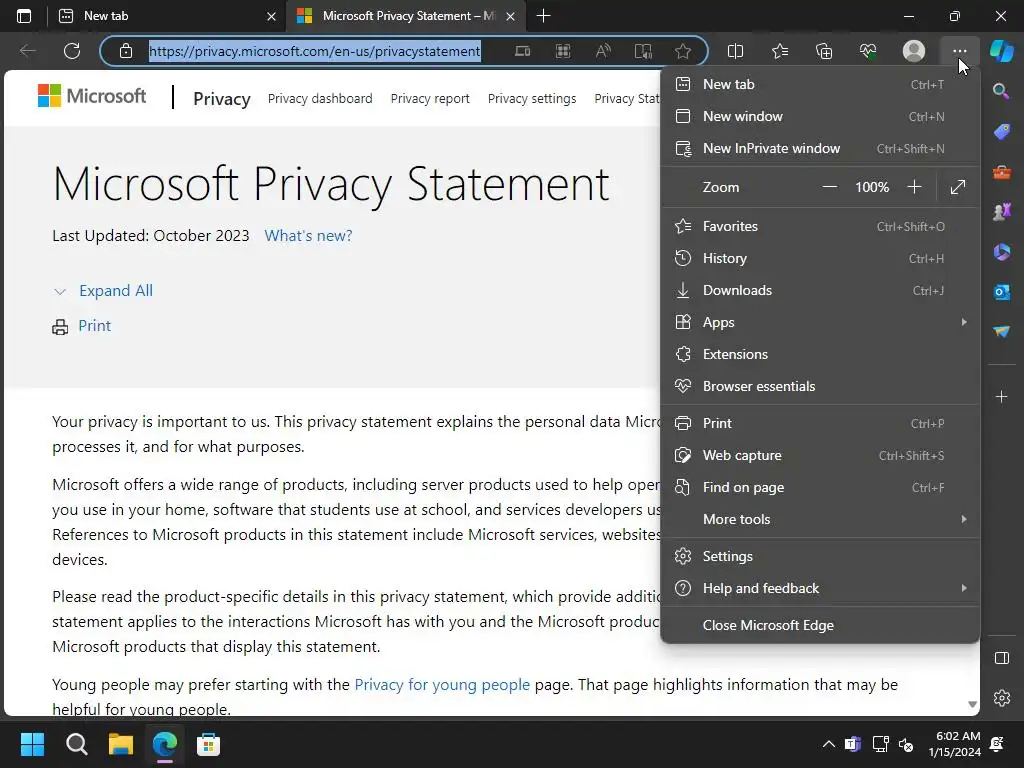1024x768 pixels.
Task: Open Copilot sidebar icon
Action: (x=1002, y=51)
